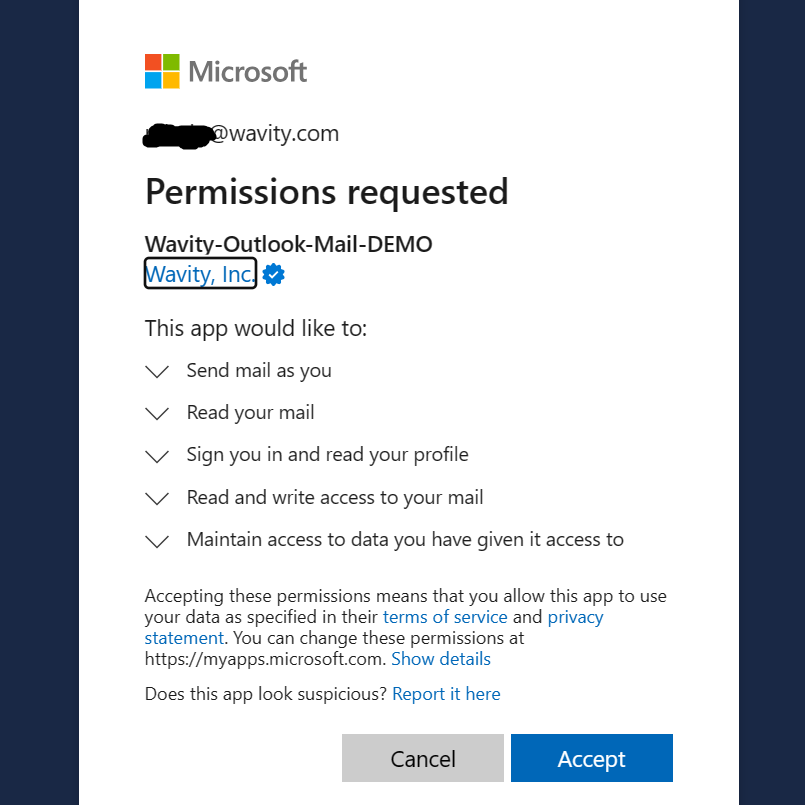Screen dimensions: 805x805
Task: Click the @wavity.com account email address
Action: pos(242,134)
